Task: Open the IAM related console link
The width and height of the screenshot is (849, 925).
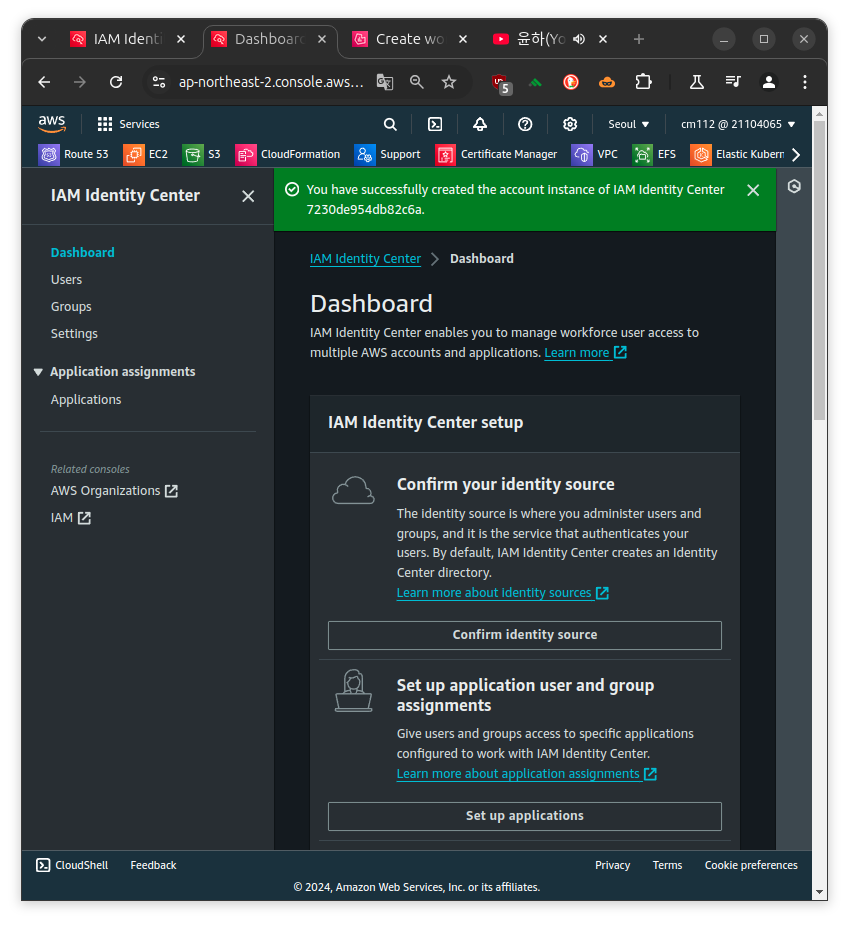Action: (71, 518)
